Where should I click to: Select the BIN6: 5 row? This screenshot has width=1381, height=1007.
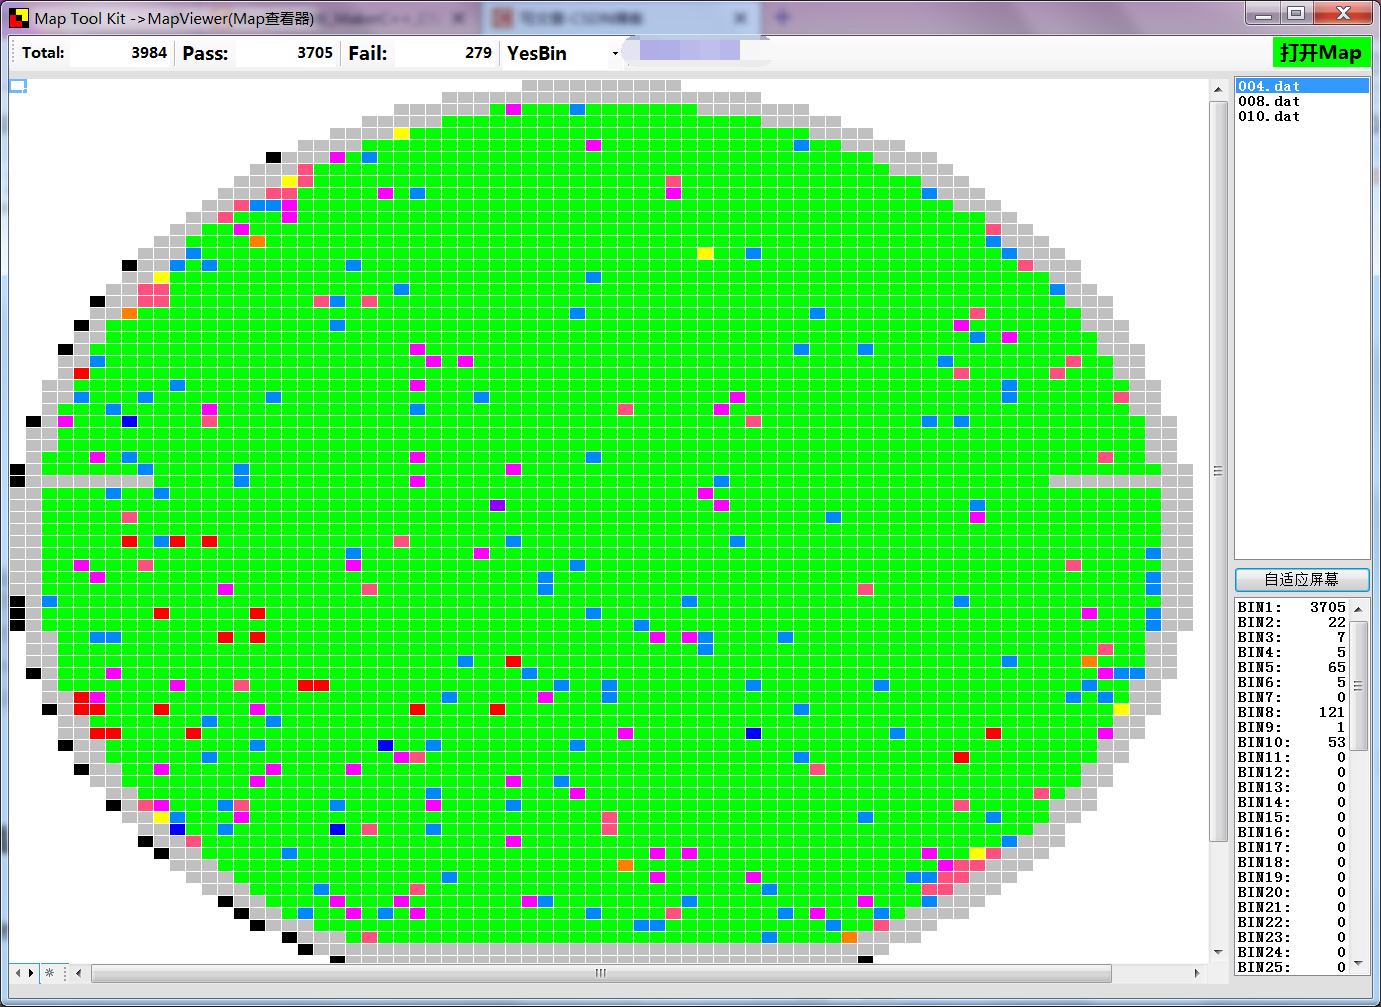[1292, 682]
